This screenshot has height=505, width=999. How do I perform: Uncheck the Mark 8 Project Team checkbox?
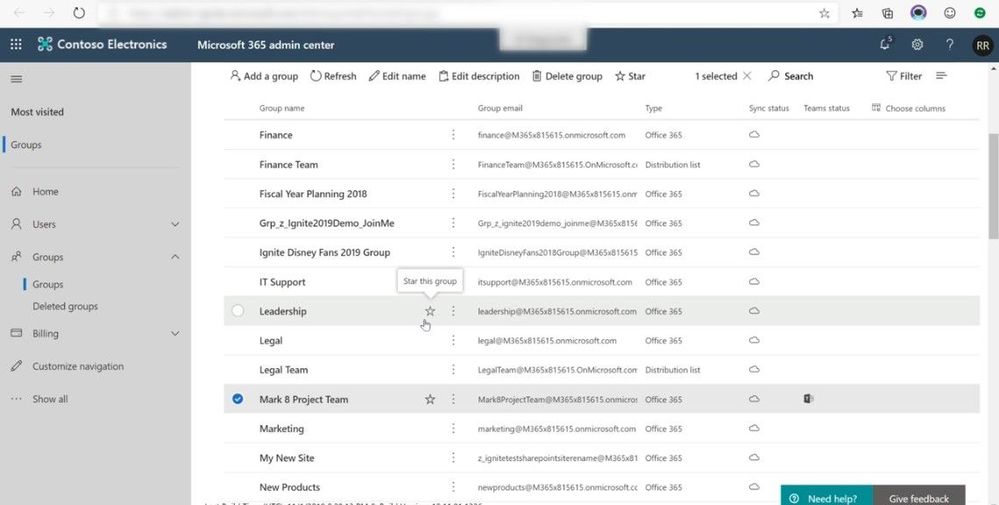pos(238,399)
